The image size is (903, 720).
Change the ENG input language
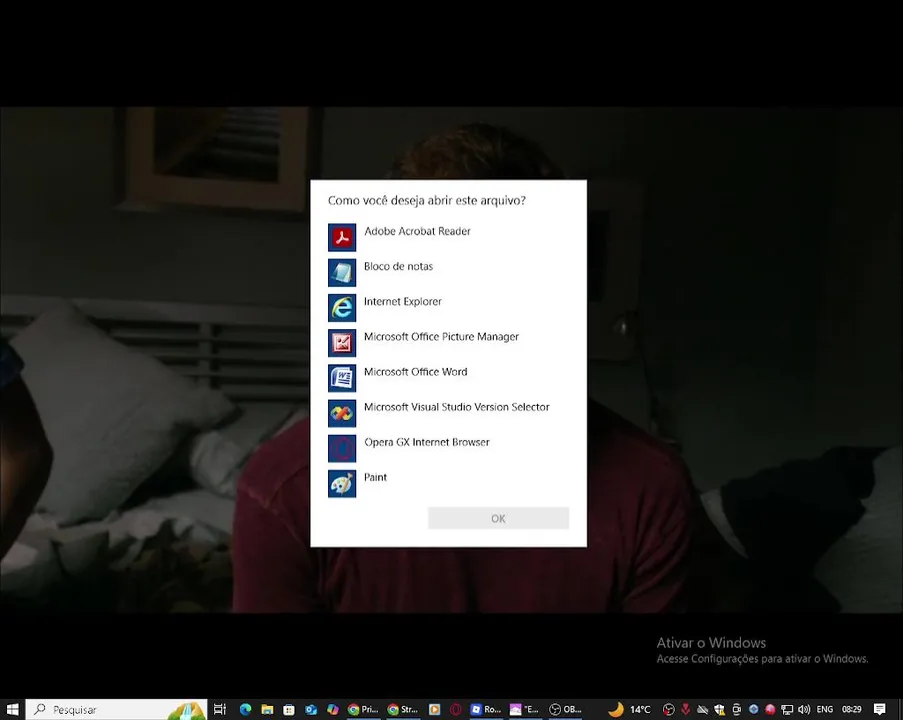tap(825, 709)
